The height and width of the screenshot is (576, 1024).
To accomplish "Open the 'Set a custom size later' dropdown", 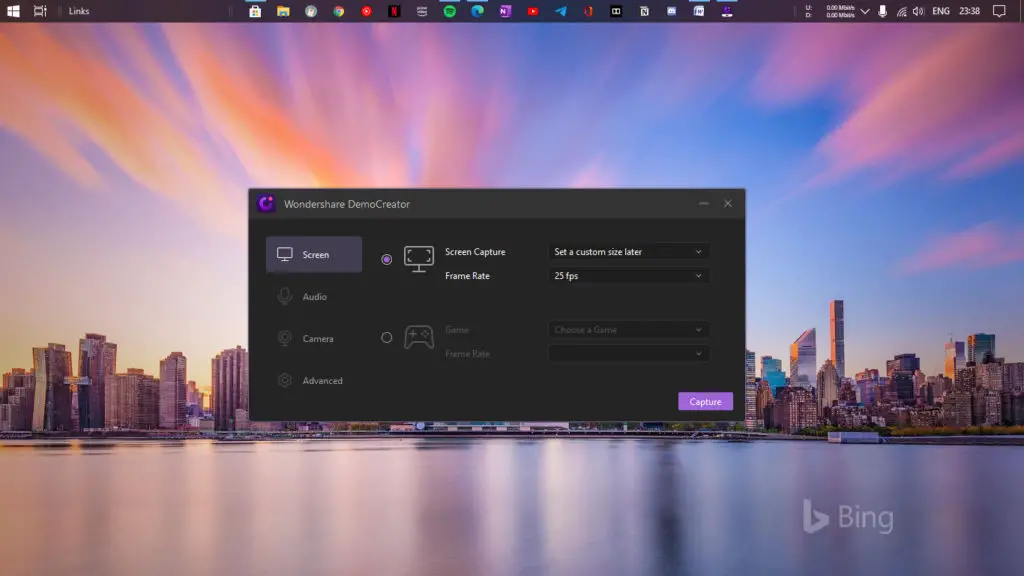I will pos(628,252).
